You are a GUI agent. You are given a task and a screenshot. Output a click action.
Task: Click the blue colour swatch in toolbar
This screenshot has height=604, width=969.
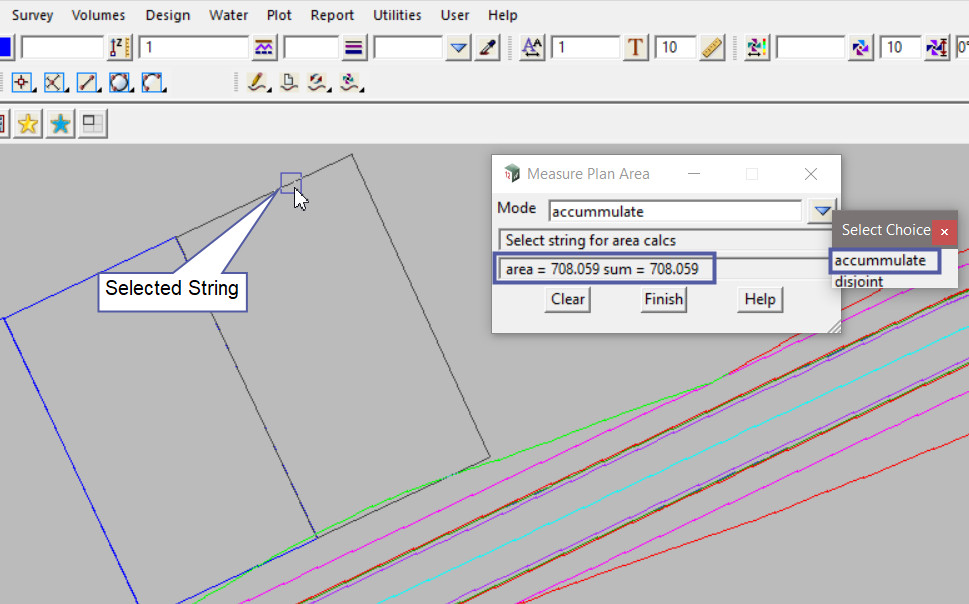click(5, 48)
